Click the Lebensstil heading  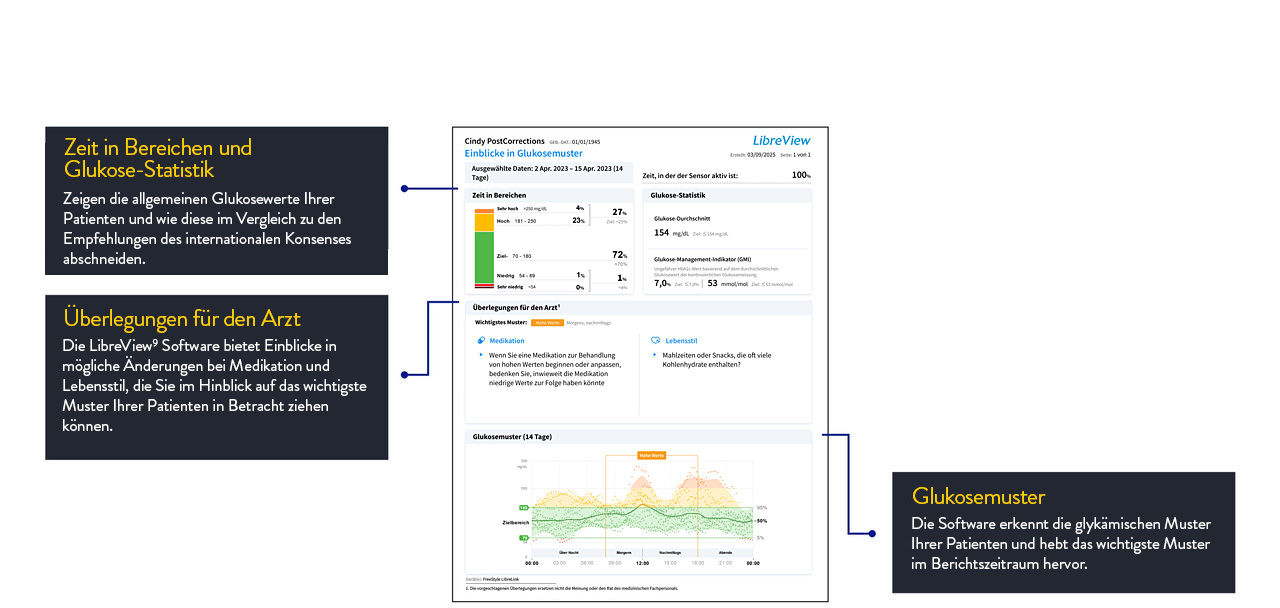[x=681, y=341]
